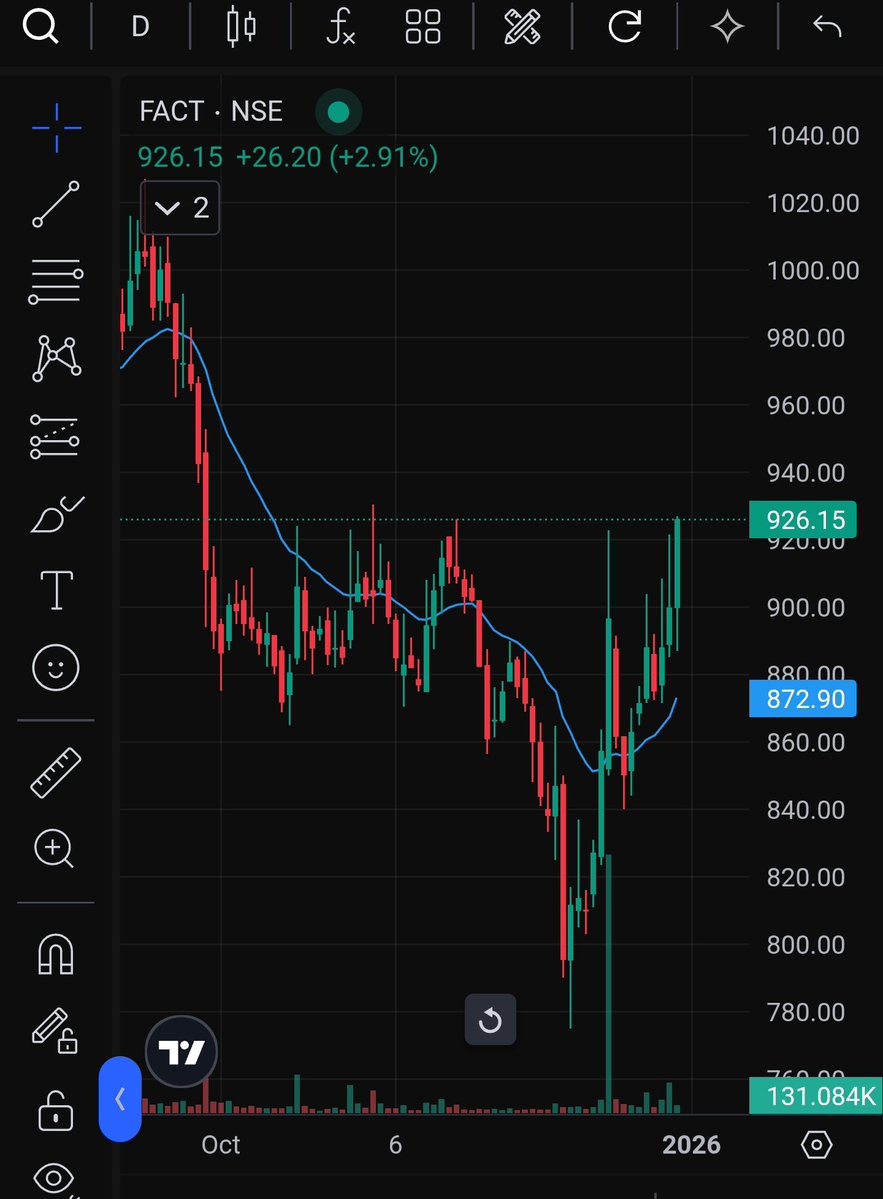Screen dimensions: 883x1199
Task: Toggle hide all drawings eye icon
Action: (x=54, y=1178)
